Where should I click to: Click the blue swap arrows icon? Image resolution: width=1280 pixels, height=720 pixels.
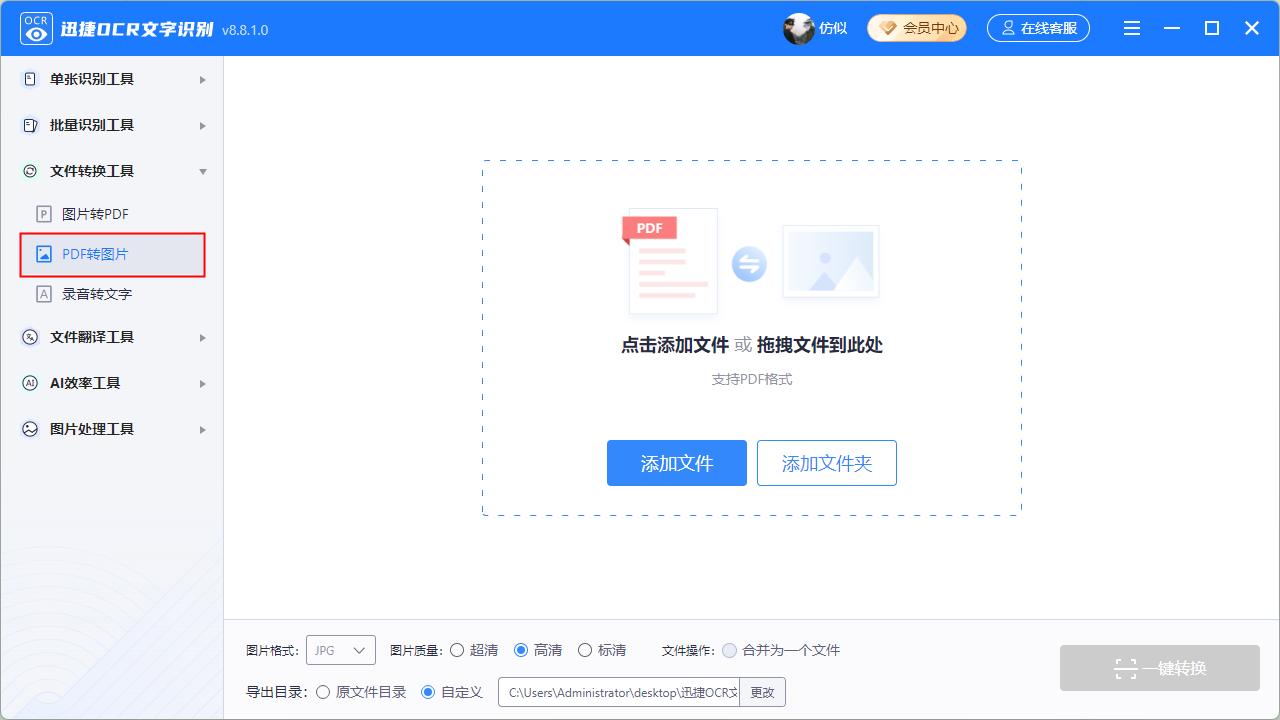point(749,264)
